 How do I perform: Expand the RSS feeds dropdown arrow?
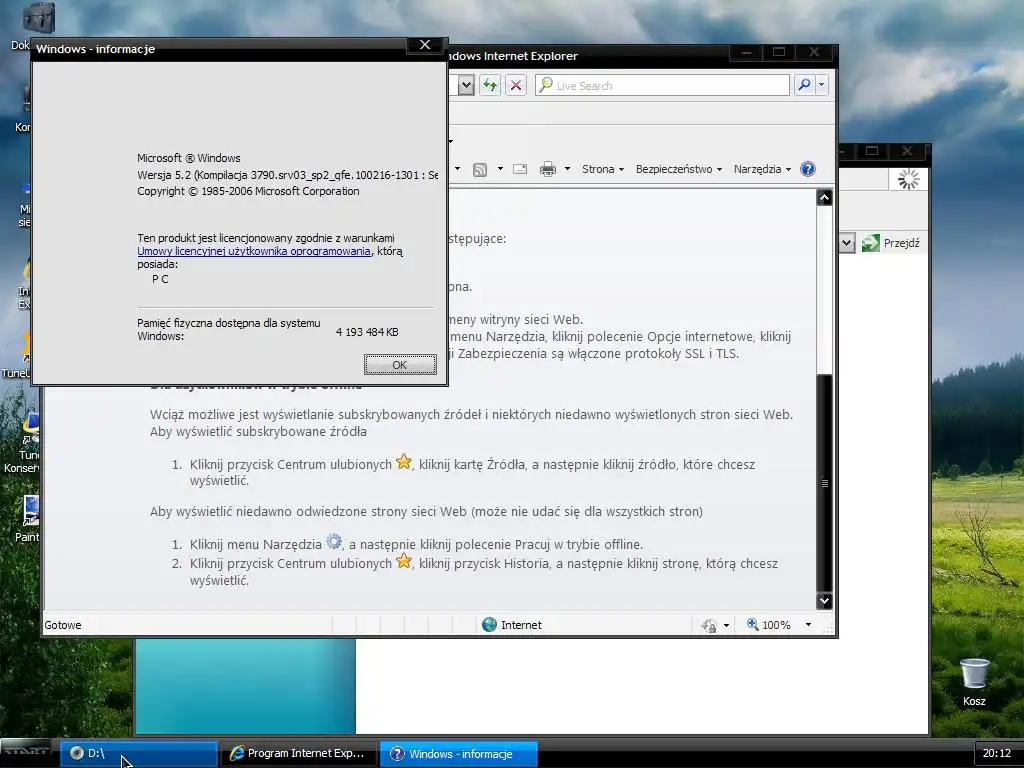(500, 169)
